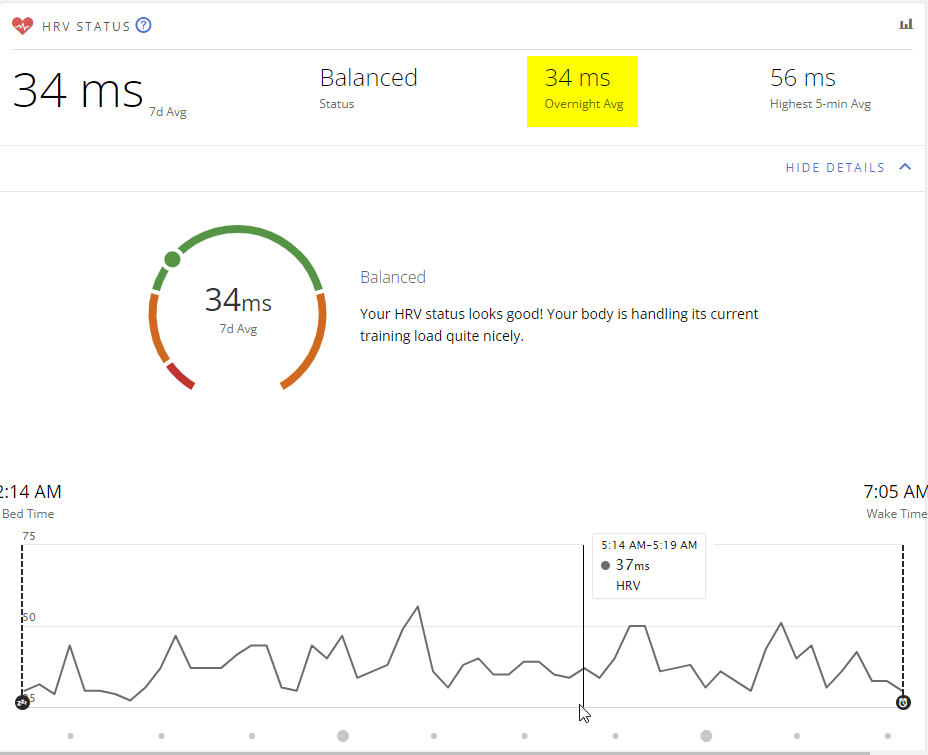This screenshot has width=928, height=755.
Task: Select the 56 ms Highest 5-min Avg stat
Action: coord(820,89)
